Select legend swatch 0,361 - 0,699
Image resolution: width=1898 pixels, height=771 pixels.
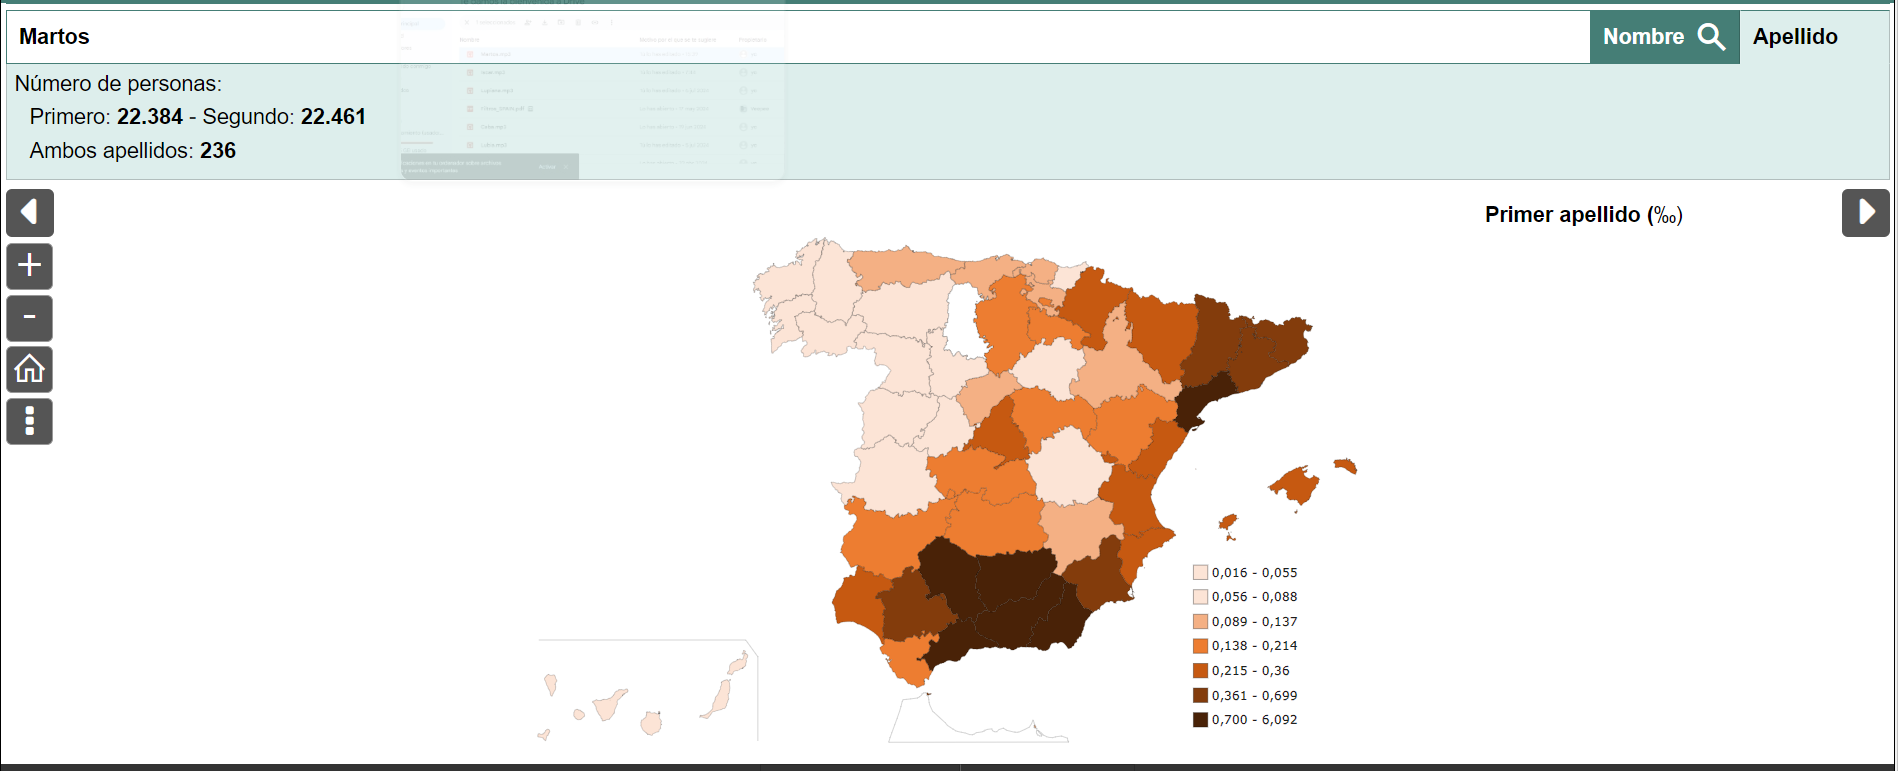coord(1200,696)
